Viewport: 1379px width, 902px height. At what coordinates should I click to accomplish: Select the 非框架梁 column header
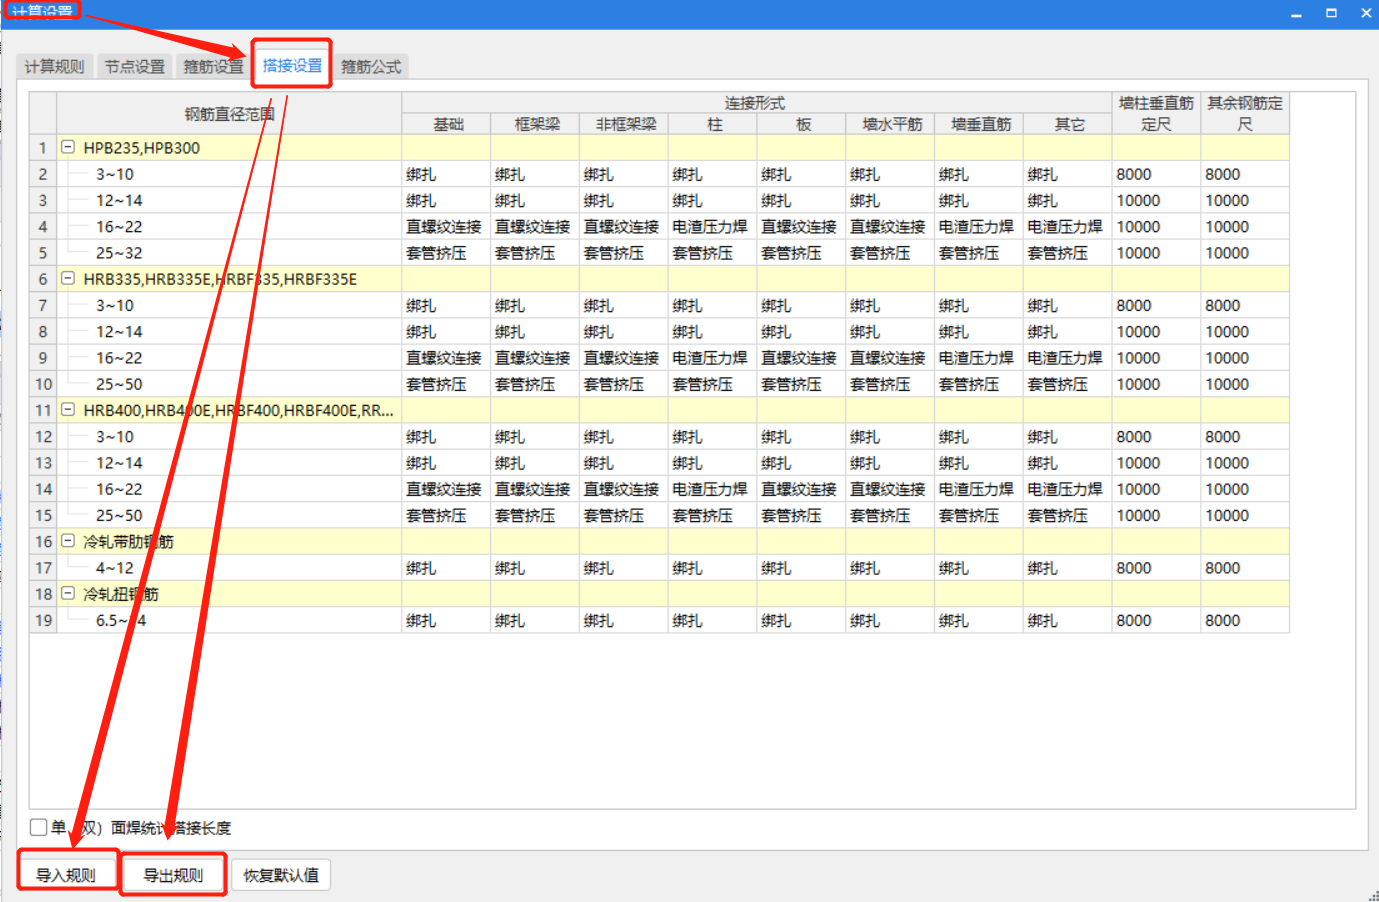point(625,124)
